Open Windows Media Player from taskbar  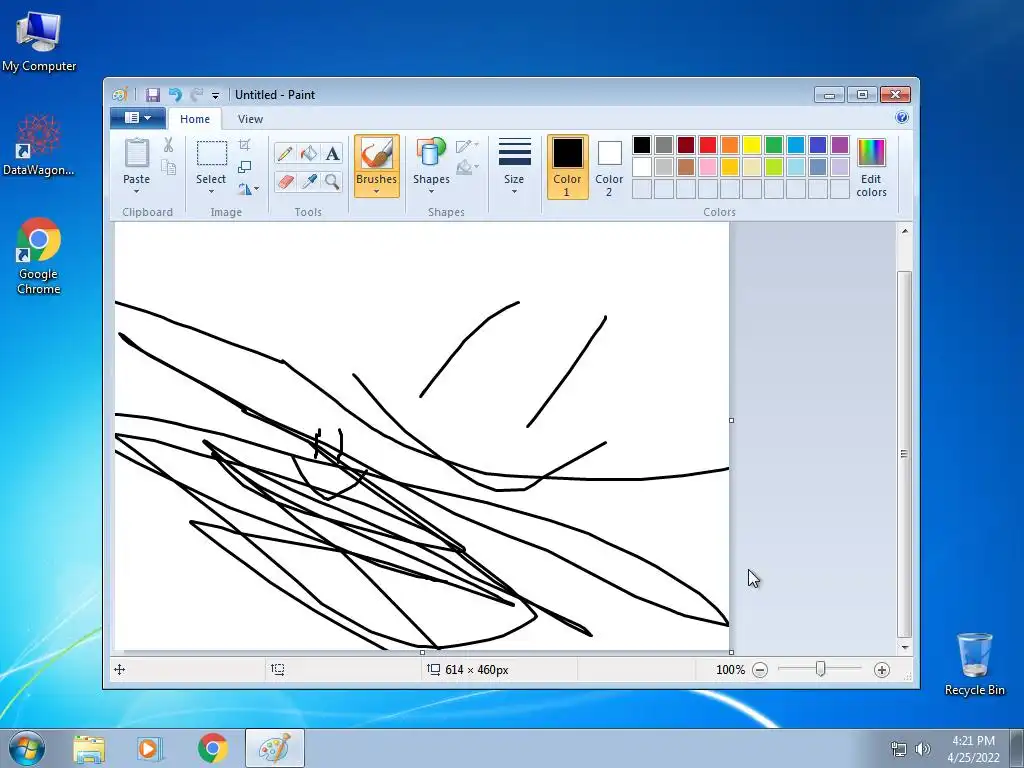point(150,748)
